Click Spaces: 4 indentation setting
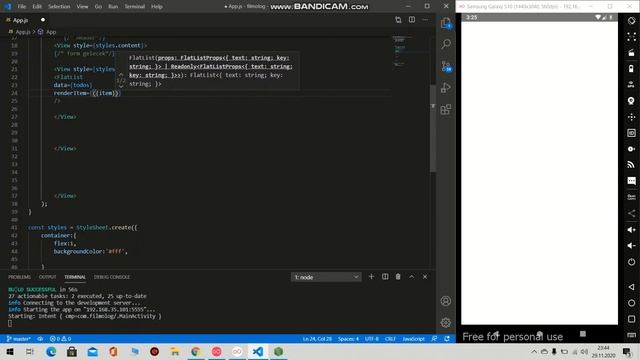The height and width of the screenshot is (360, 640). coord(348,339)
